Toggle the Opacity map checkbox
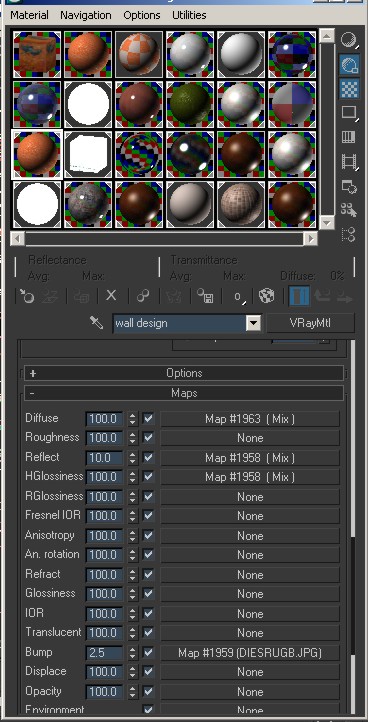 148,691
